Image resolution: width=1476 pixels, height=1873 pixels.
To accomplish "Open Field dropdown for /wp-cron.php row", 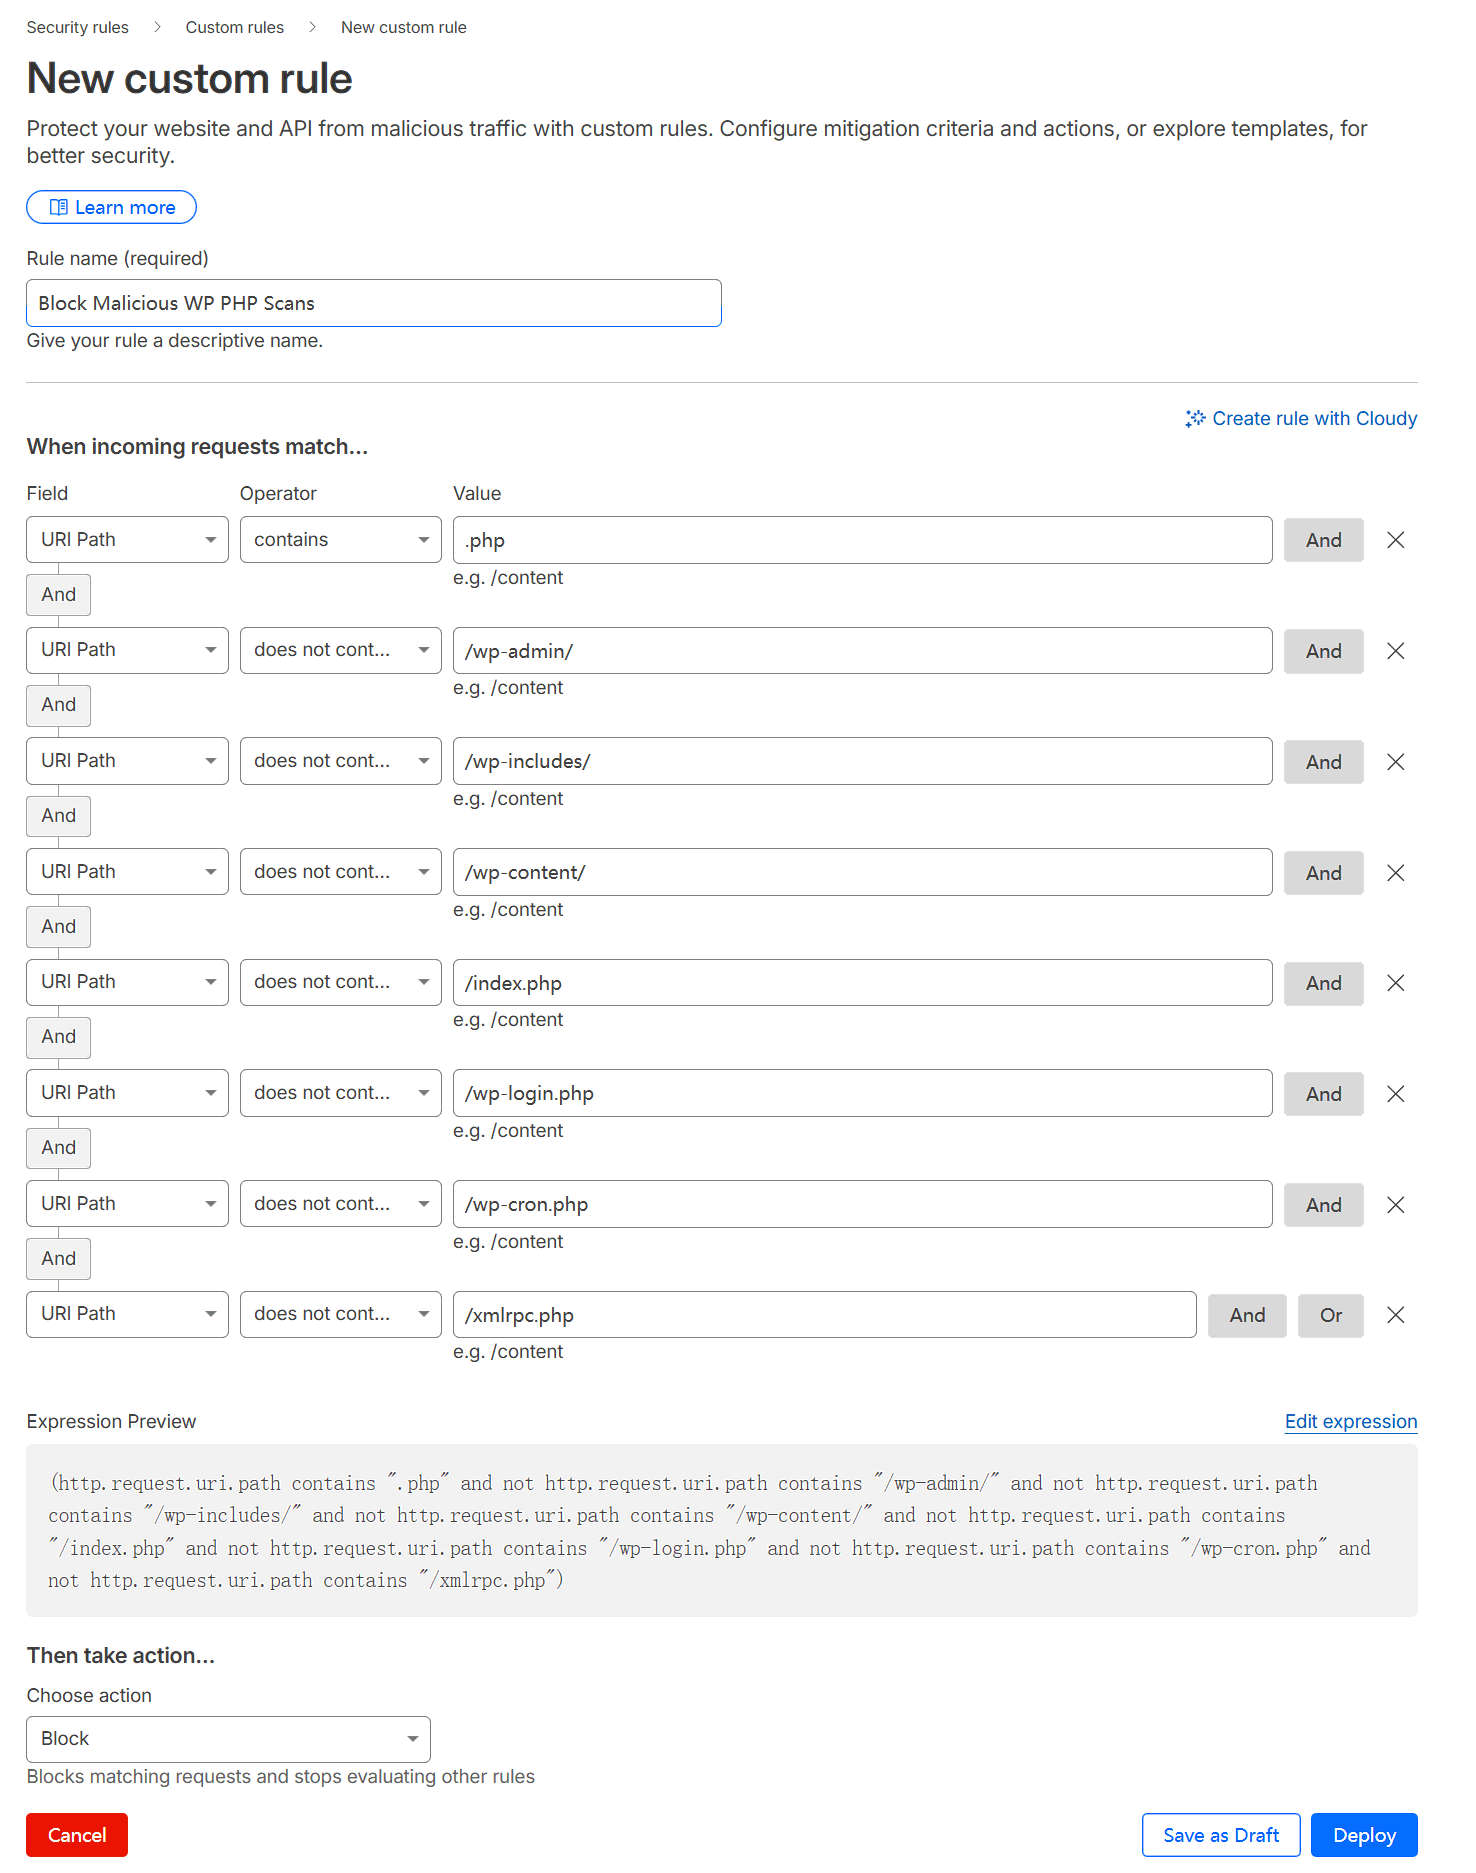I will (127, 1204).
